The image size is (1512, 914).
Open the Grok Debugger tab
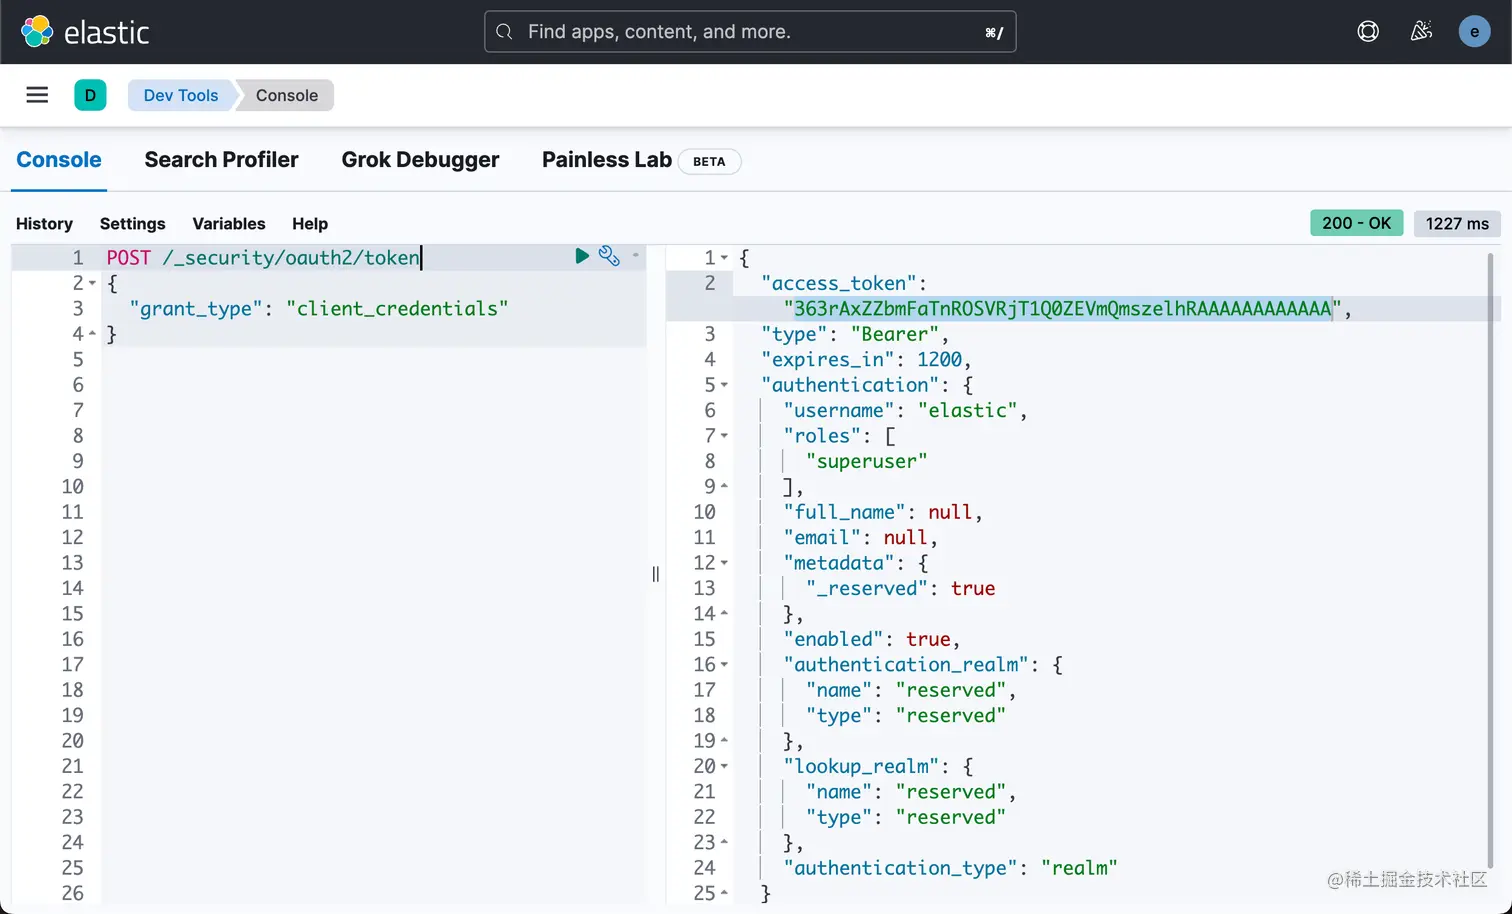(x=420, y=160)
